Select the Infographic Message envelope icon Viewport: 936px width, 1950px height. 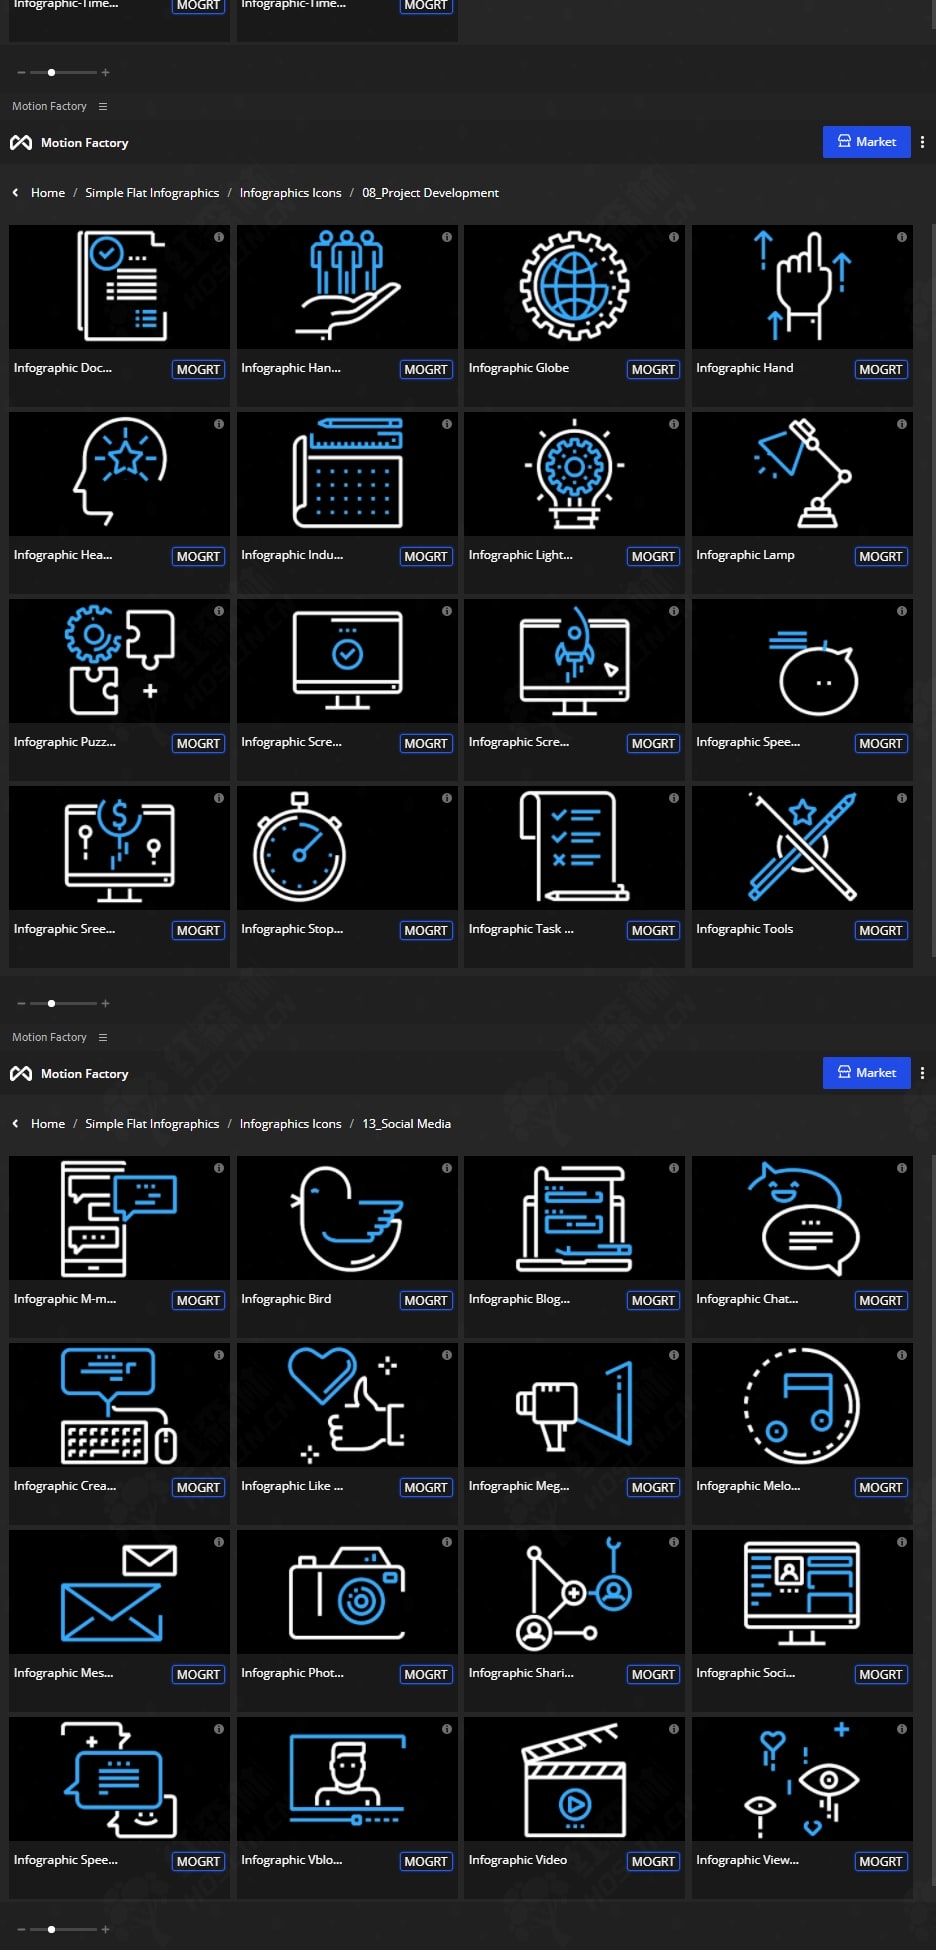point(119,1591)
